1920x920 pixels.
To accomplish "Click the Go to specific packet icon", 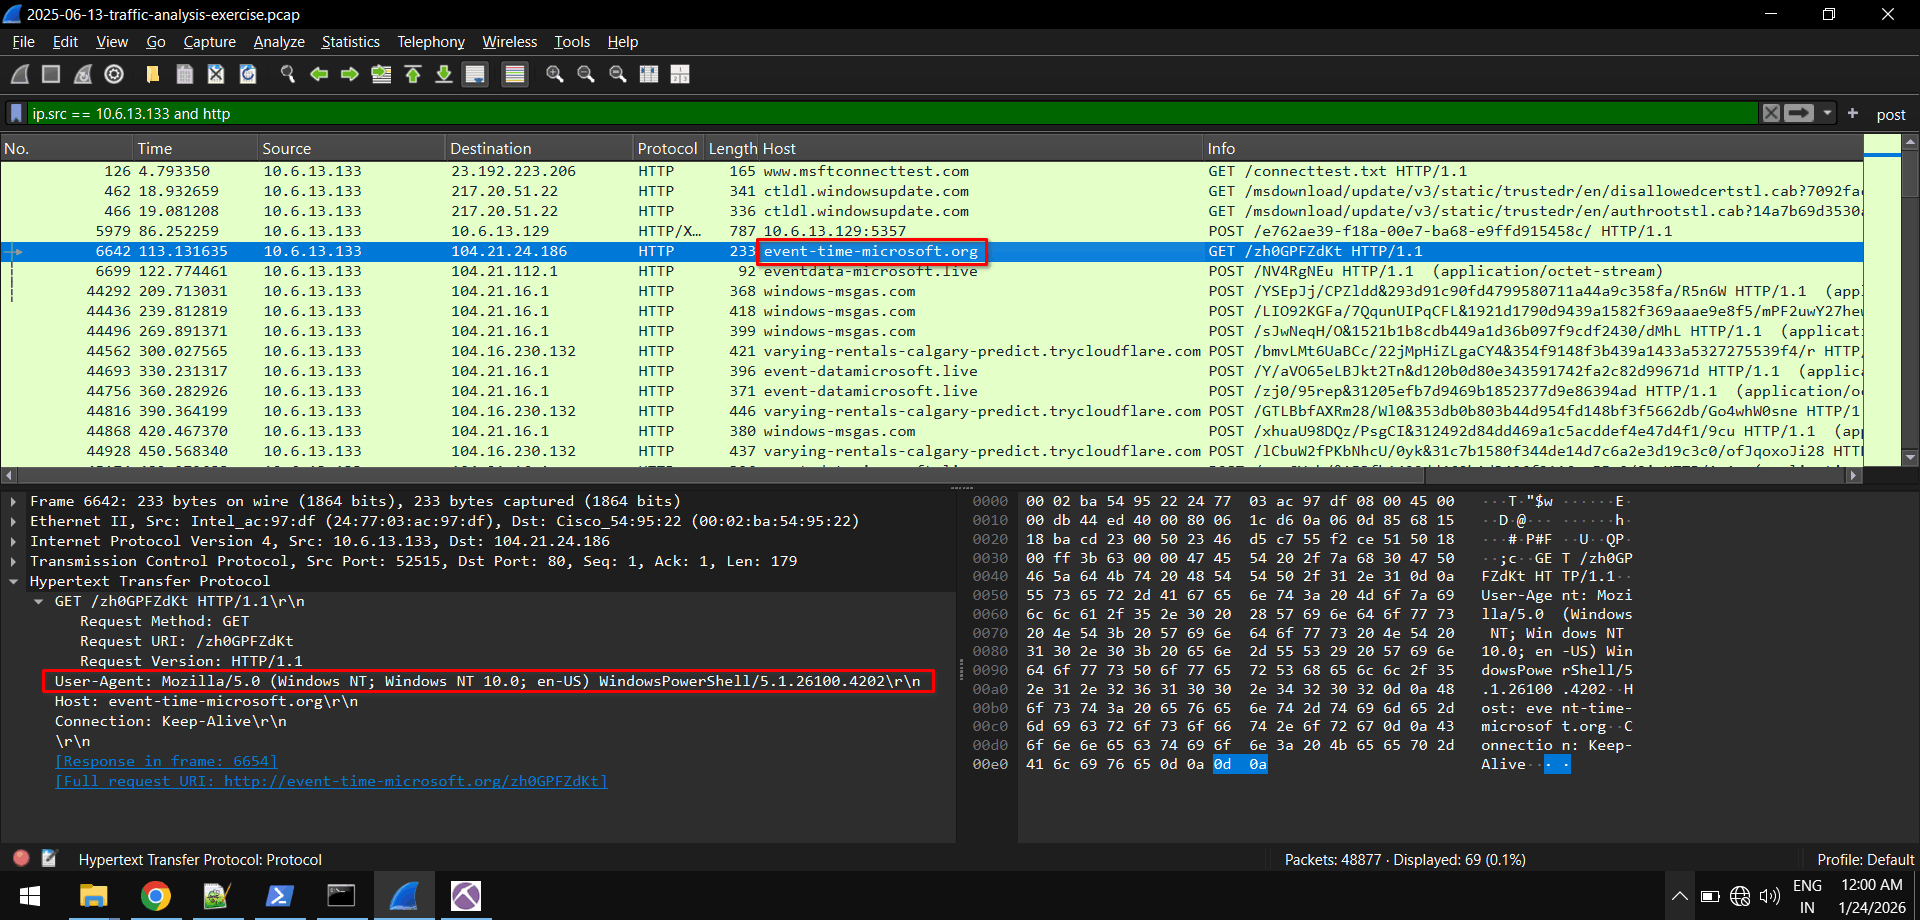I will click(x=381, y=74).
